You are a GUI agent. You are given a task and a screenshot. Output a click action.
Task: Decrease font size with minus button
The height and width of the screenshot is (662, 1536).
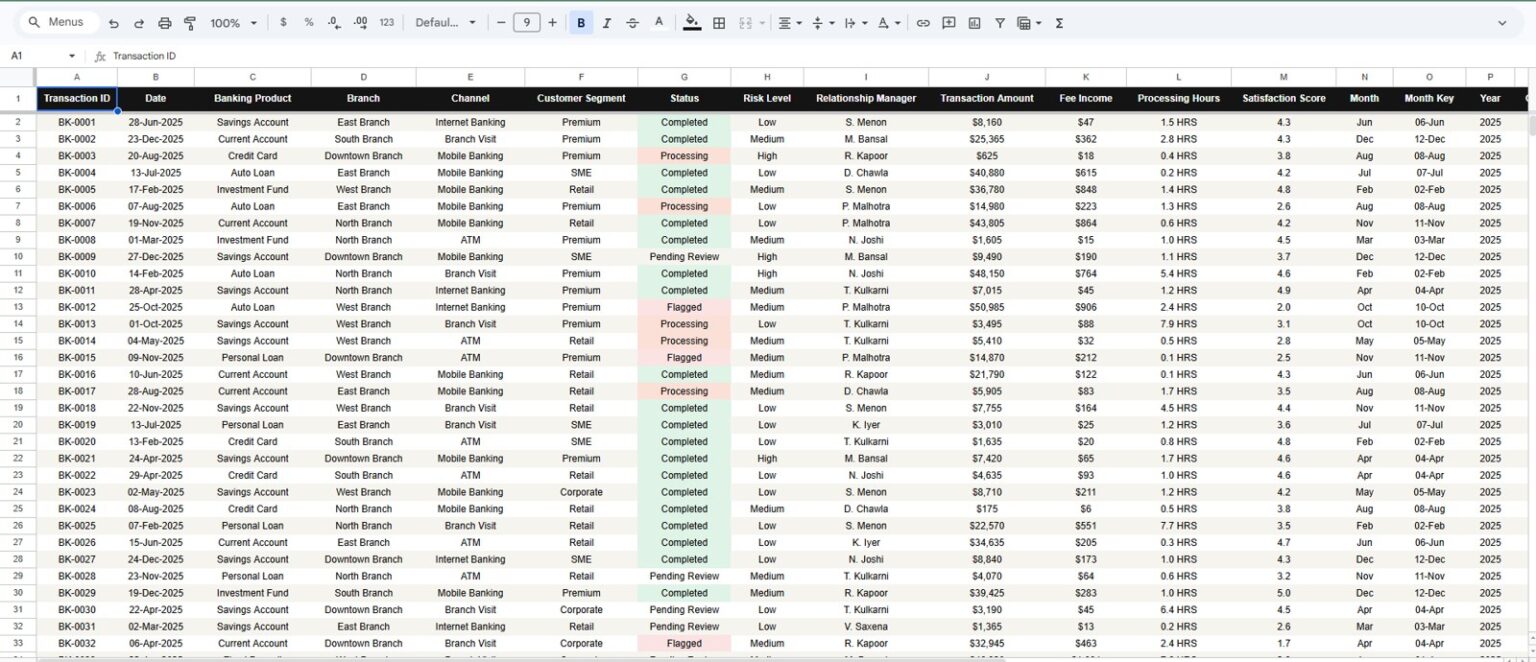tap(501, 23)
